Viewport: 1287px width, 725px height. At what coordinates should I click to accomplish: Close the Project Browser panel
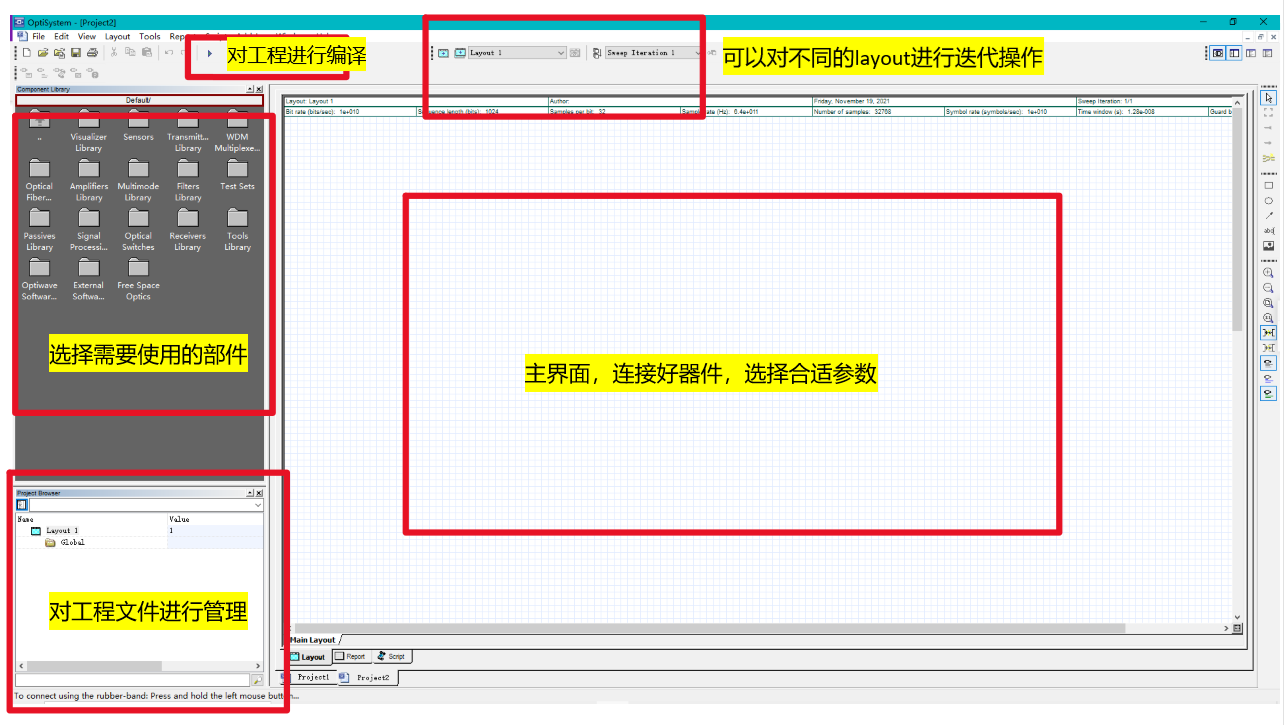259,493
